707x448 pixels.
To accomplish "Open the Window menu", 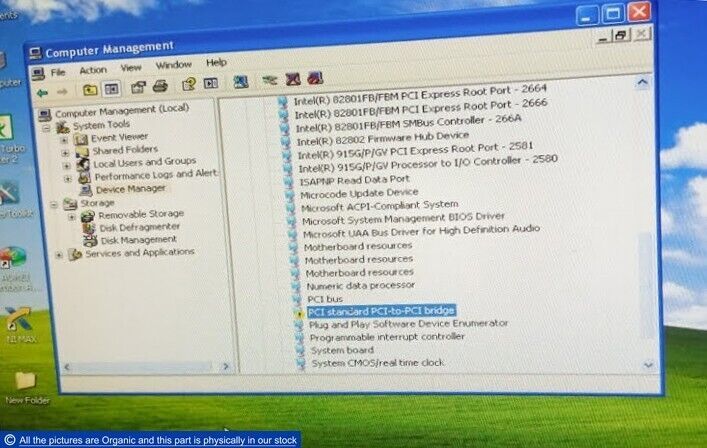I will (174, 65).
